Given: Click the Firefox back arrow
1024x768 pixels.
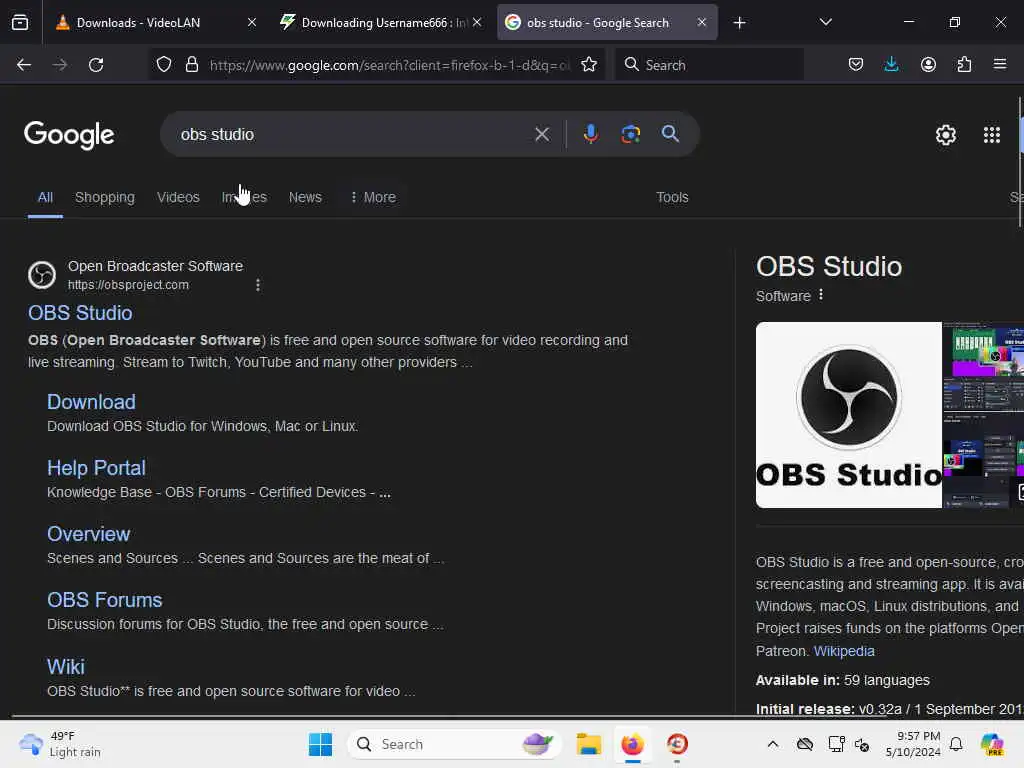Looking at the screenshot, I should click(24, 65).
